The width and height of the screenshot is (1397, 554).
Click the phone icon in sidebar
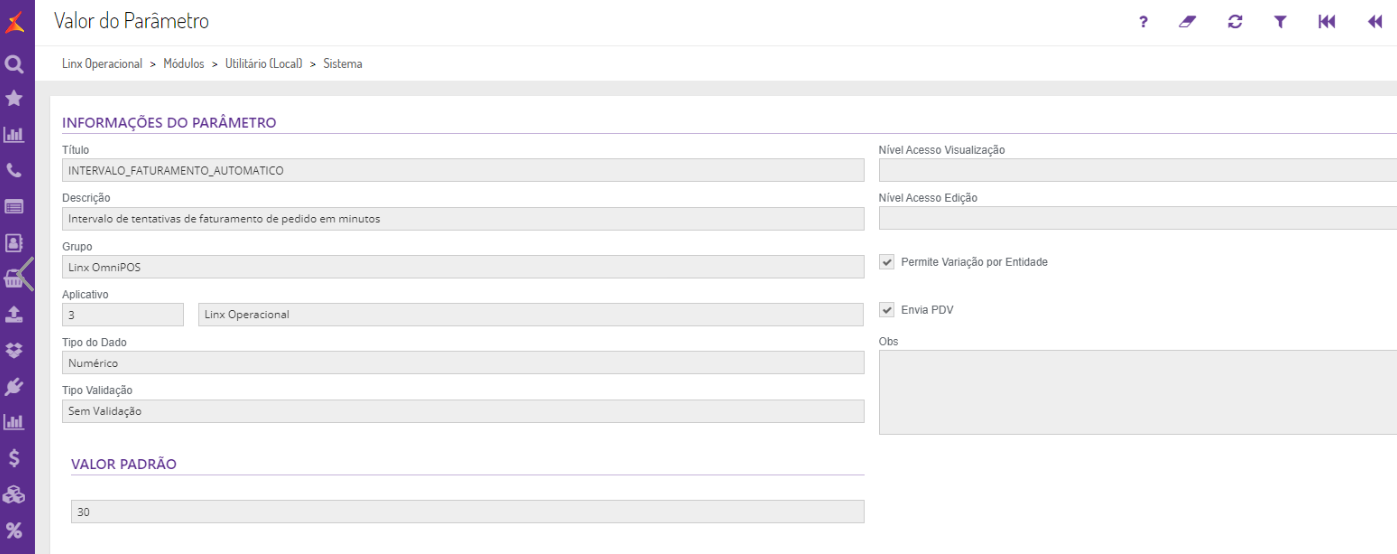pyautogui.click(x=14, y=171)
